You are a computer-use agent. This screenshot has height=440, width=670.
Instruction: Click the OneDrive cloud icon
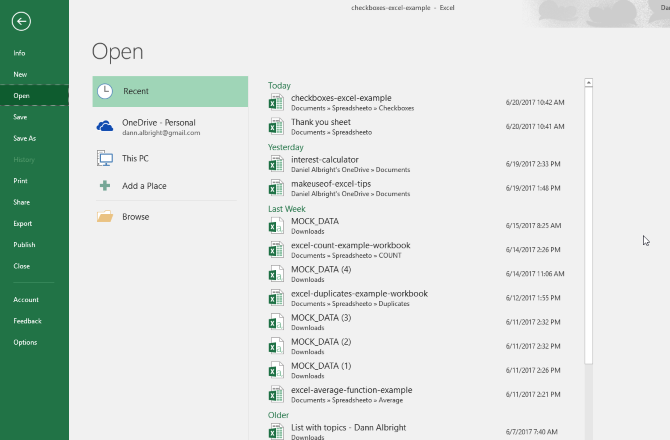tap(105, 126)
